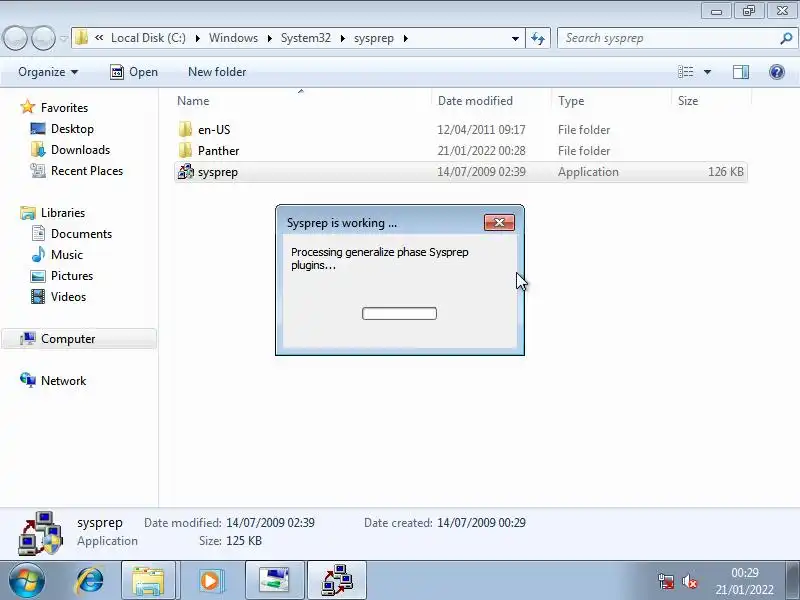Select Computer in the navigation pane
This screenshot has height=600, width=800.
pyautogui.click(x=79, y=339)
